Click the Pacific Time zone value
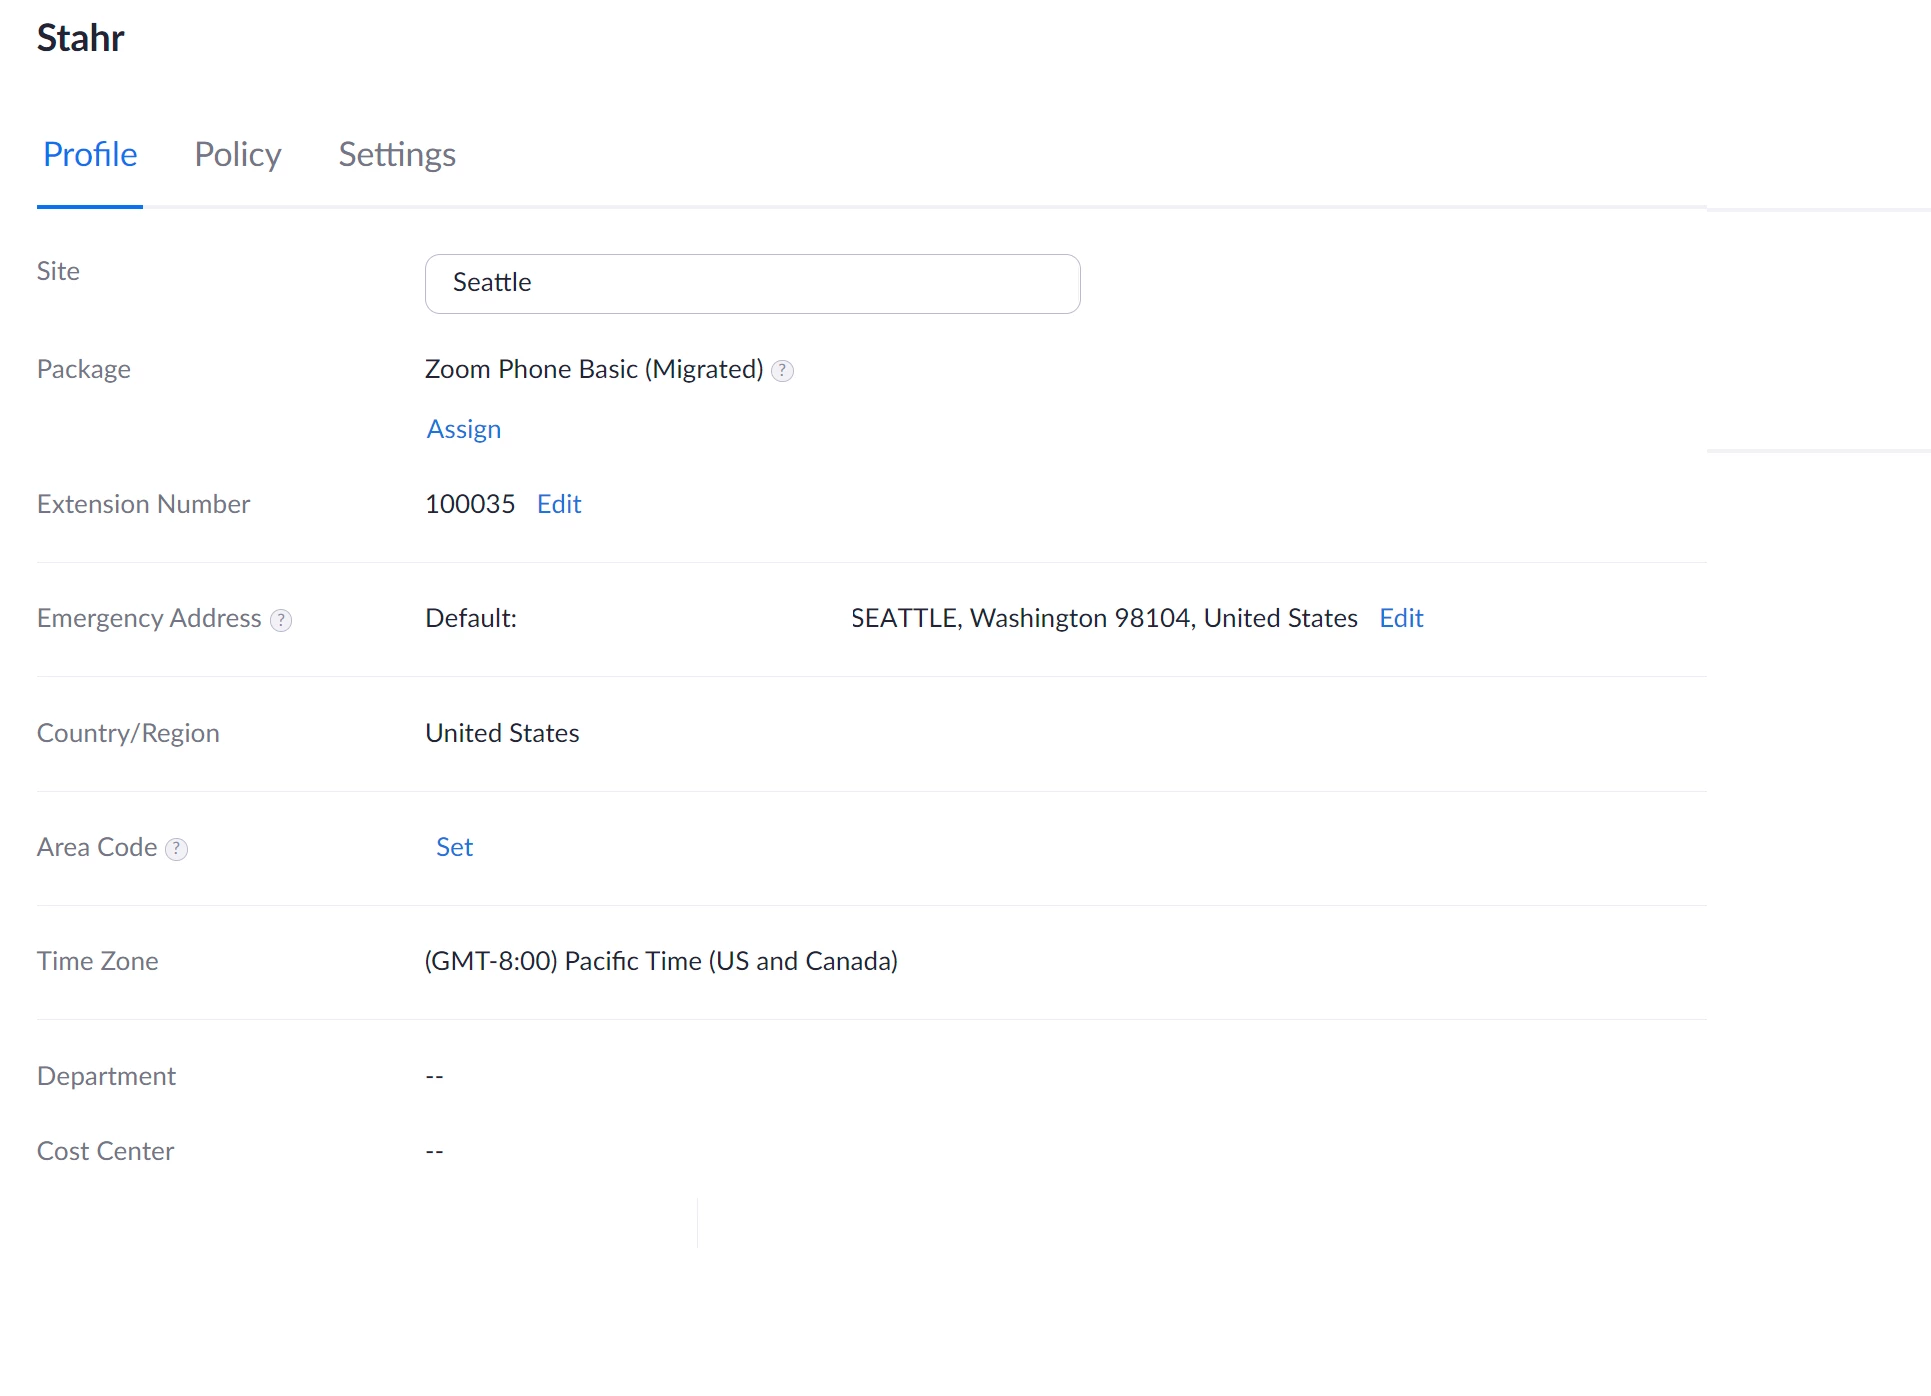 (661, 961)
